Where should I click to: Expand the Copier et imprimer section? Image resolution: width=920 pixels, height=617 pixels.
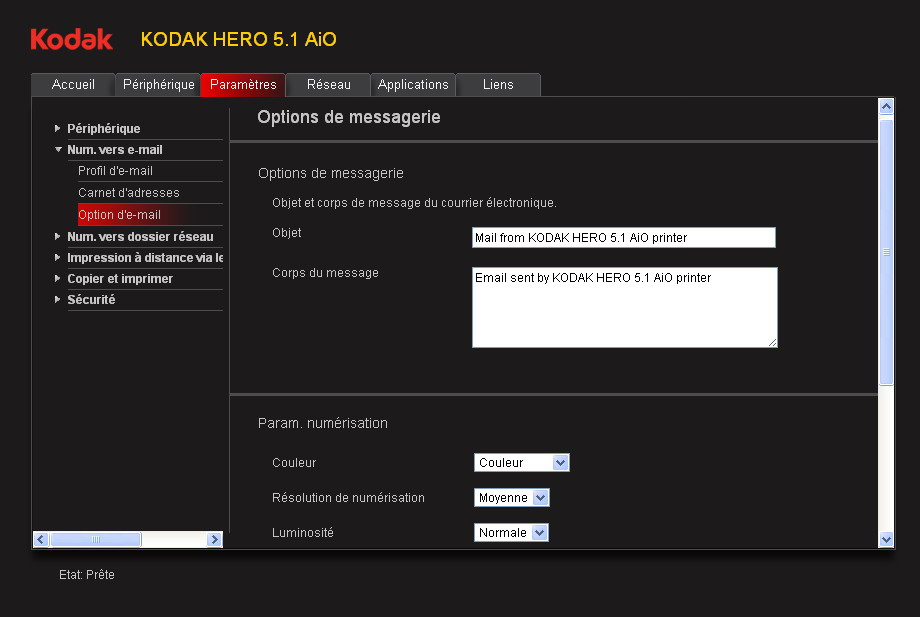119,279
